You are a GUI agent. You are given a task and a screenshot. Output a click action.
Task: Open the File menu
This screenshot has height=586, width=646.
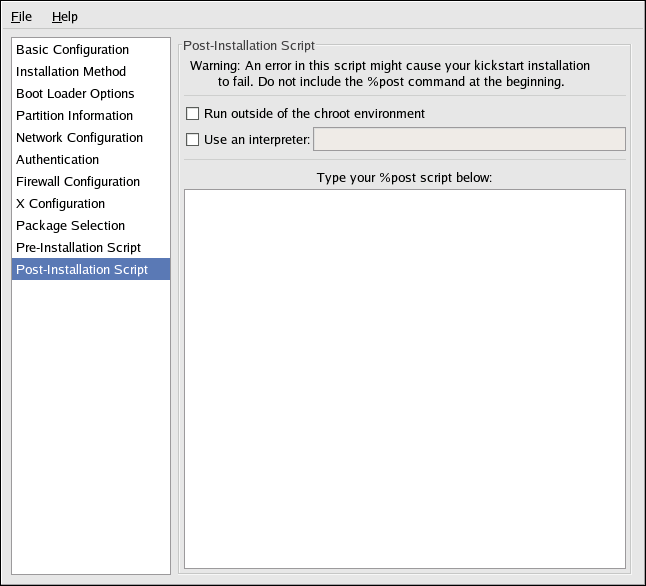pos(21,16)
